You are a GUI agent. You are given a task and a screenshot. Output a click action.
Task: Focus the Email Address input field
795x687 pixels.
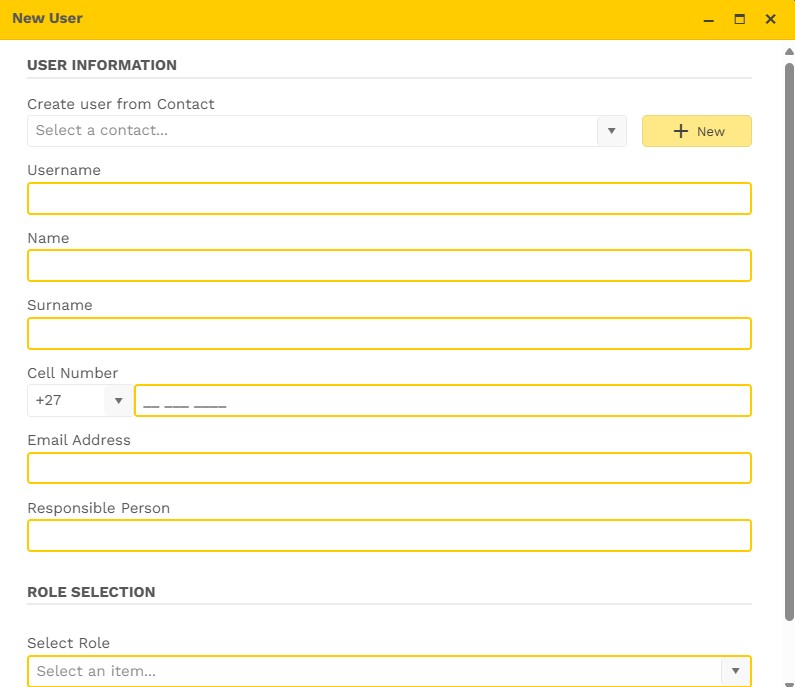click(x=389, y=468)
